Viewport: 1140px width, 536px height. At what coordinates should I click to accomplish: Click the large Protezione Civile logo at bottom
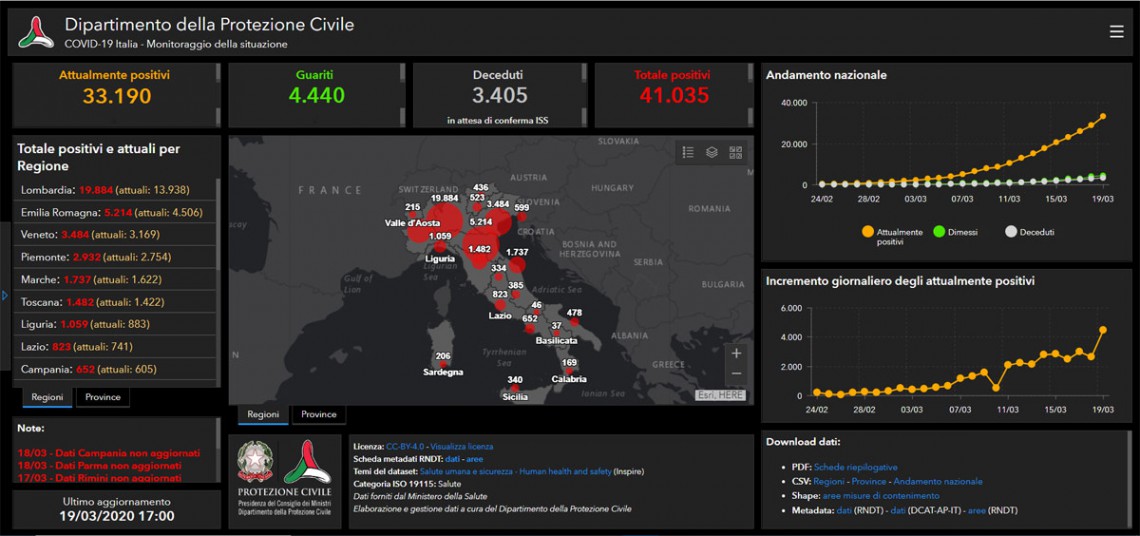tap(308, 461)
